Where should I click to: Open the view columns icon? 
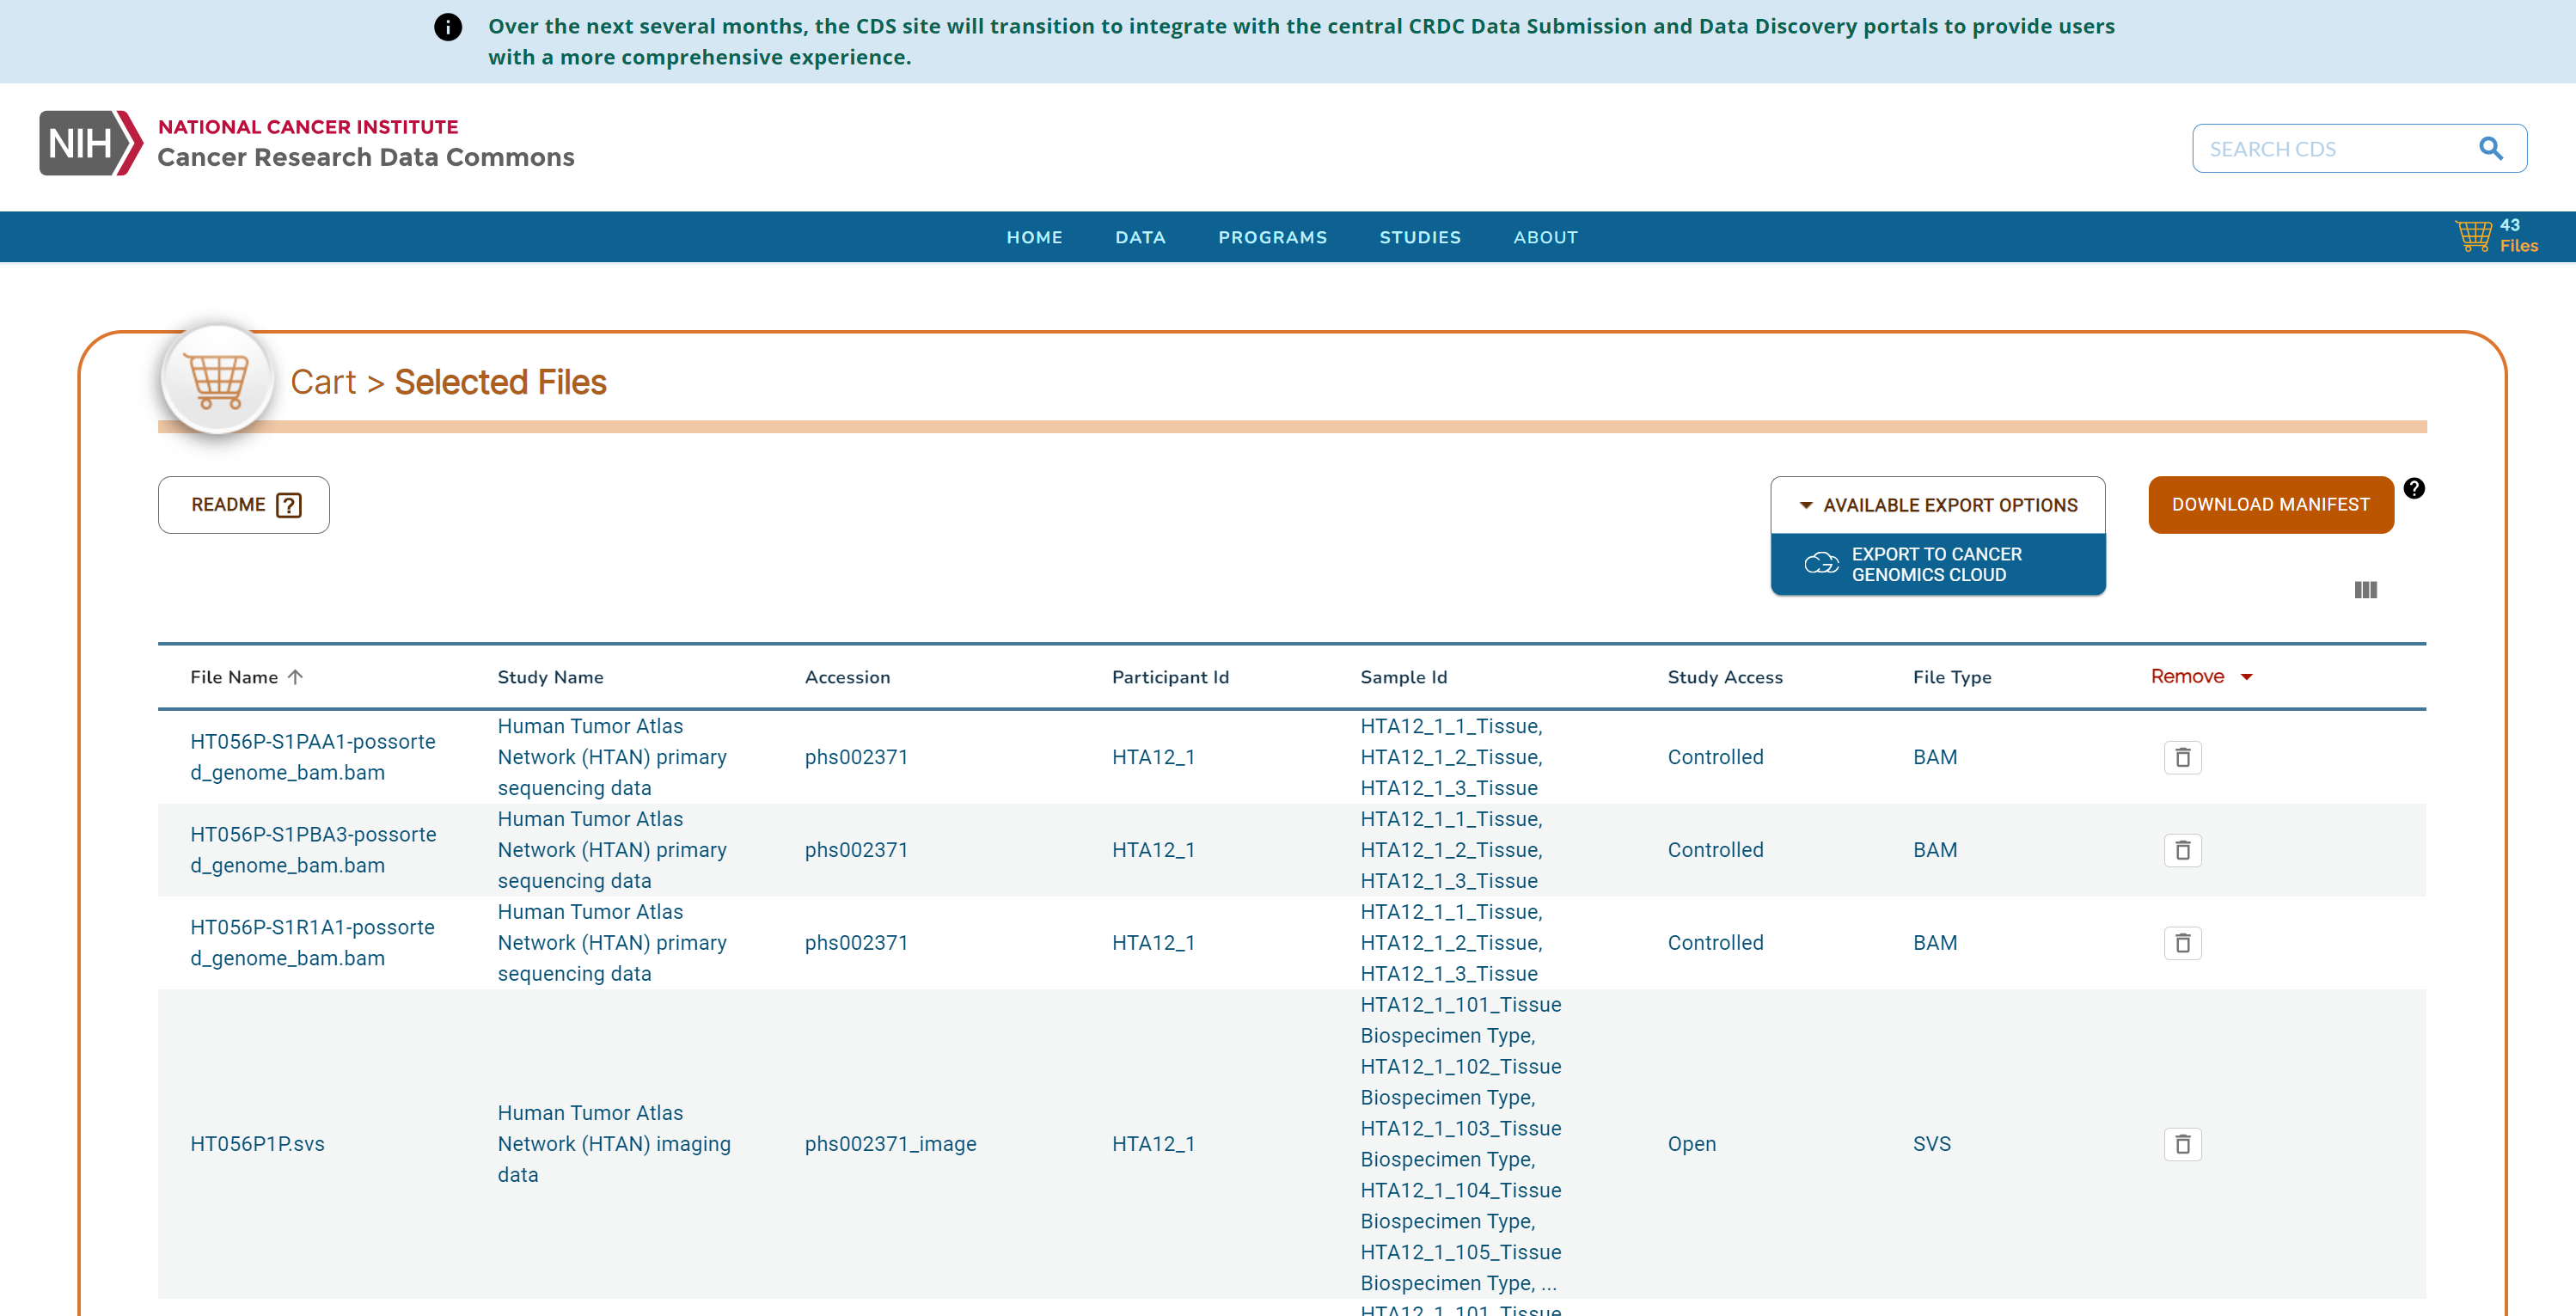[x=2365, y=590]
